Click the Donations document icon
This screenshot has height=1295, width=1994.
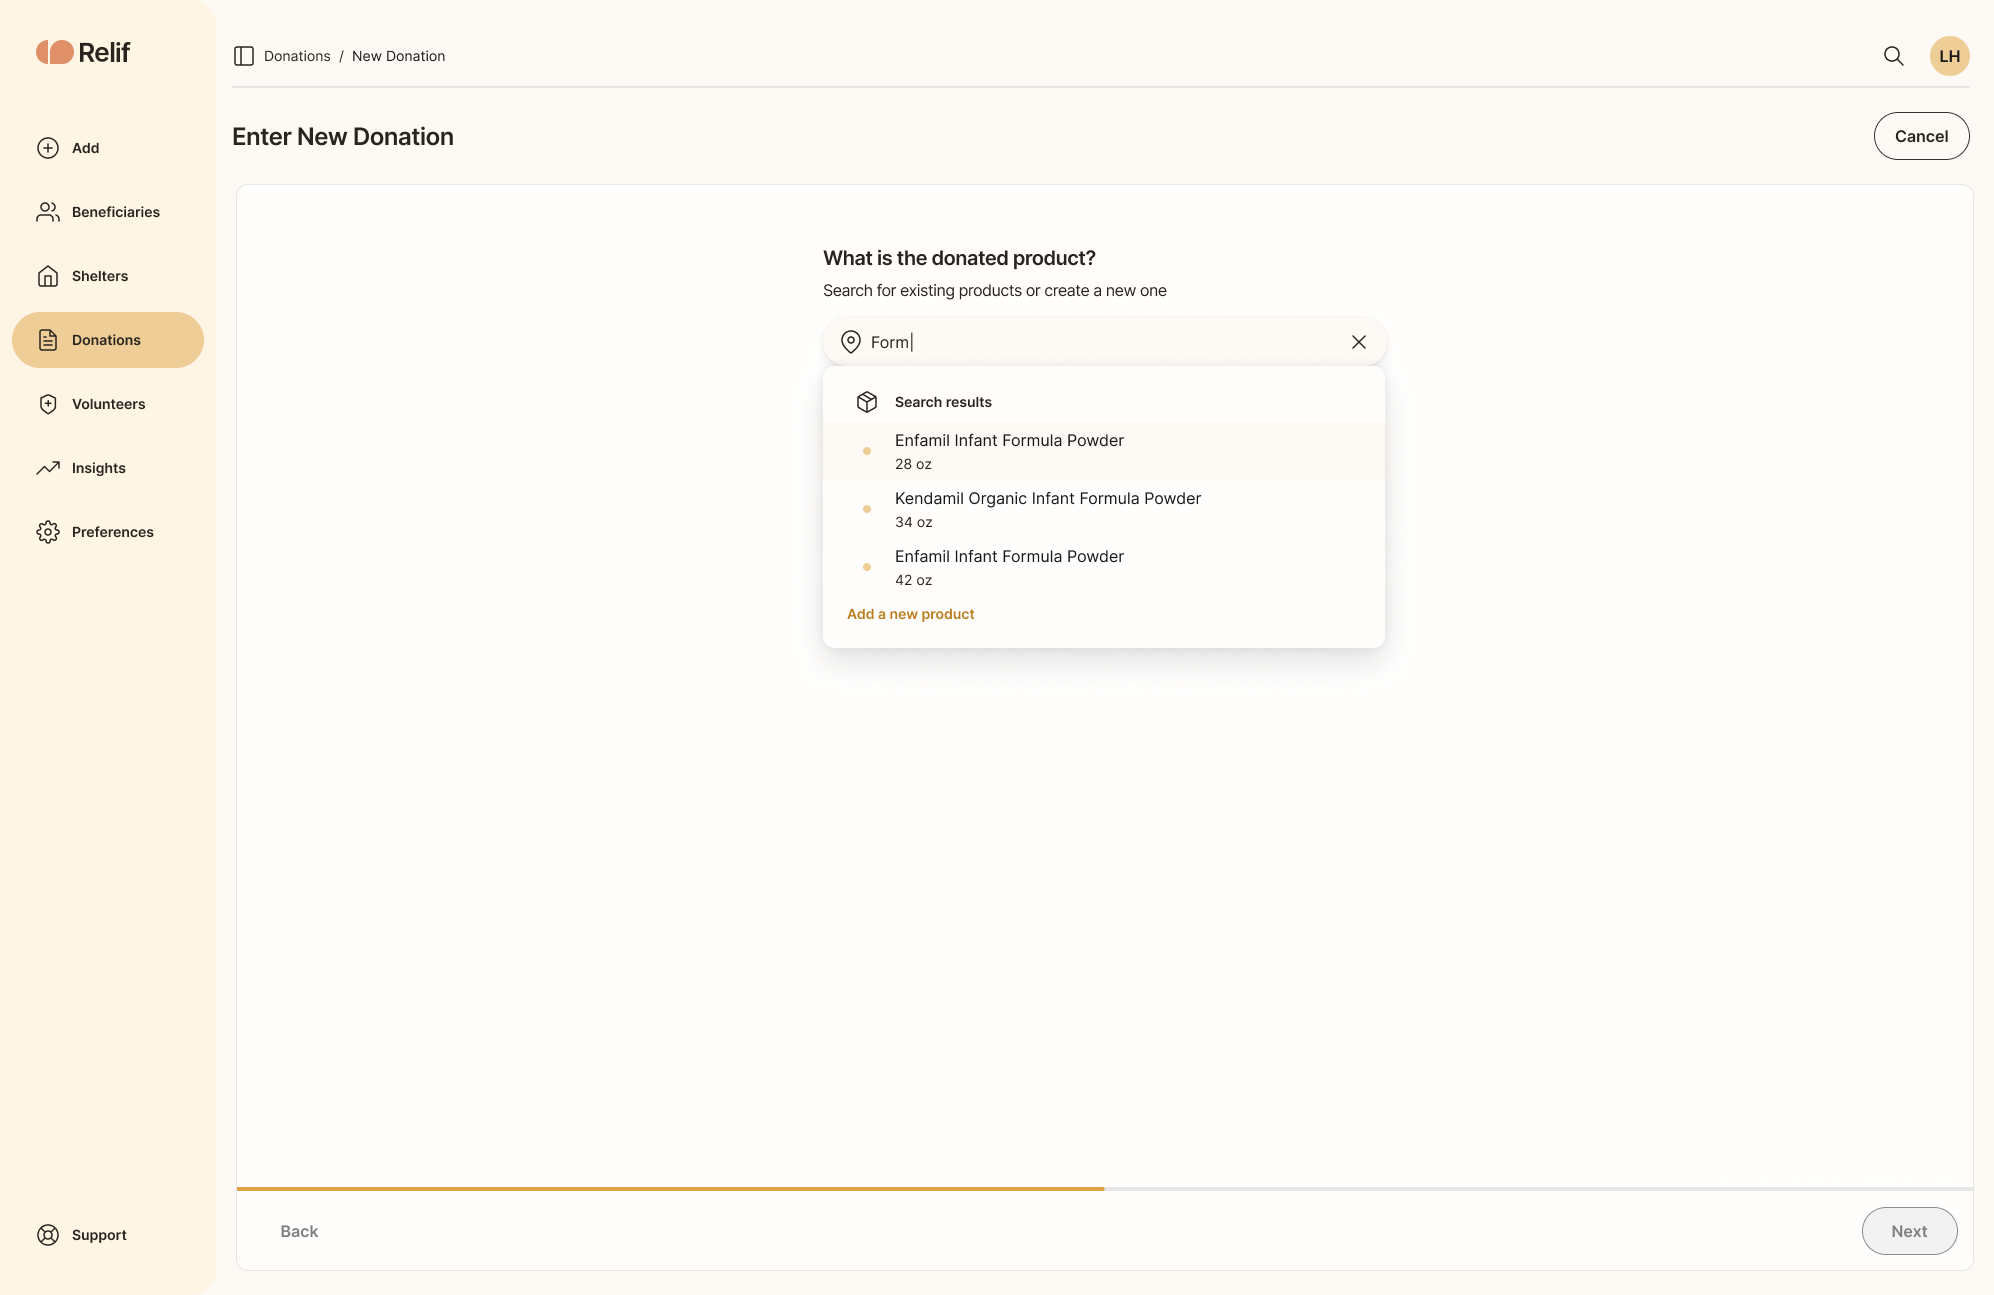coord(48,340)
